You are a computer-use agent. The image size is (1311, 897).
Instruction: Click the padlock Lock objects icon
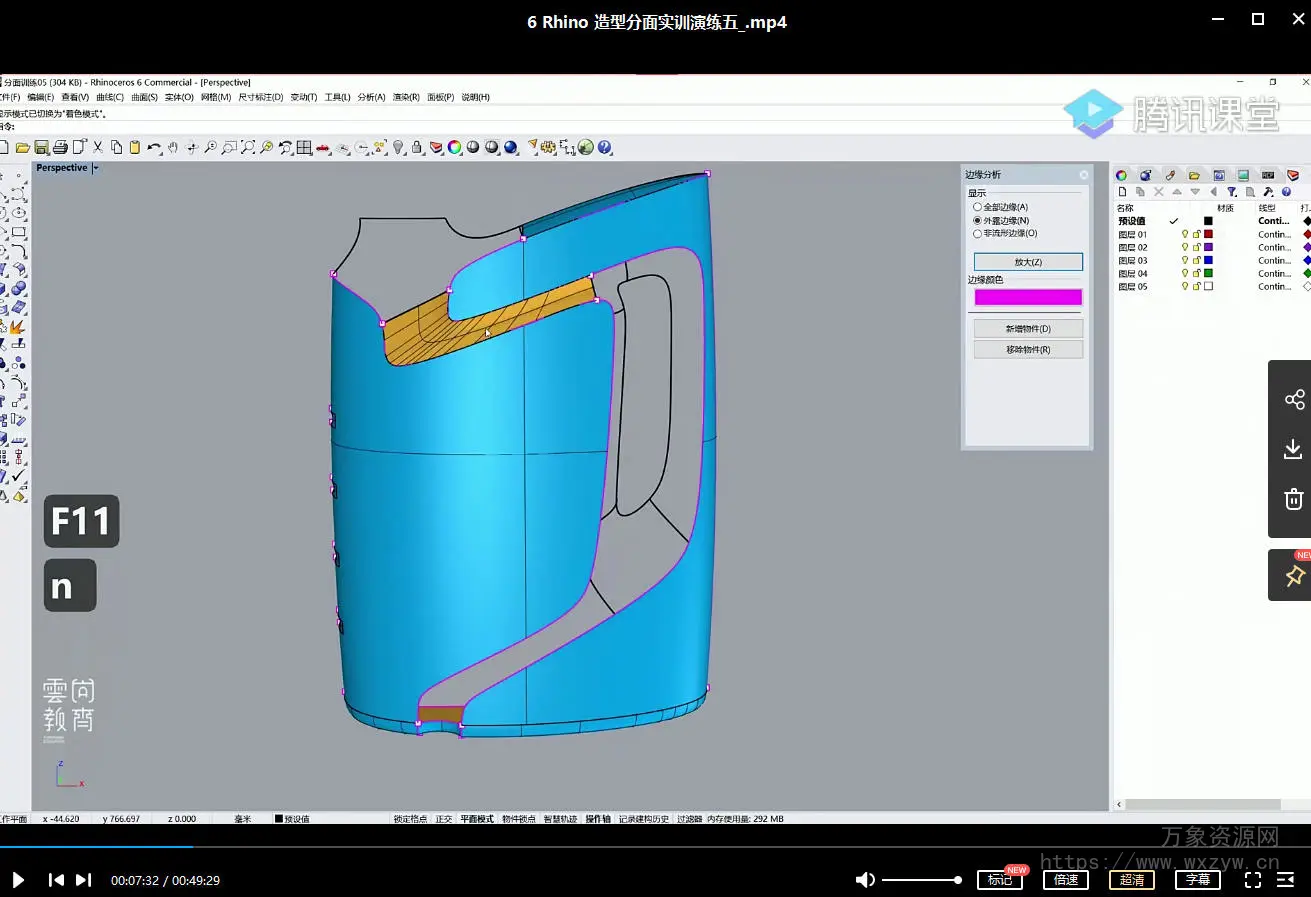tap(417, 147)
